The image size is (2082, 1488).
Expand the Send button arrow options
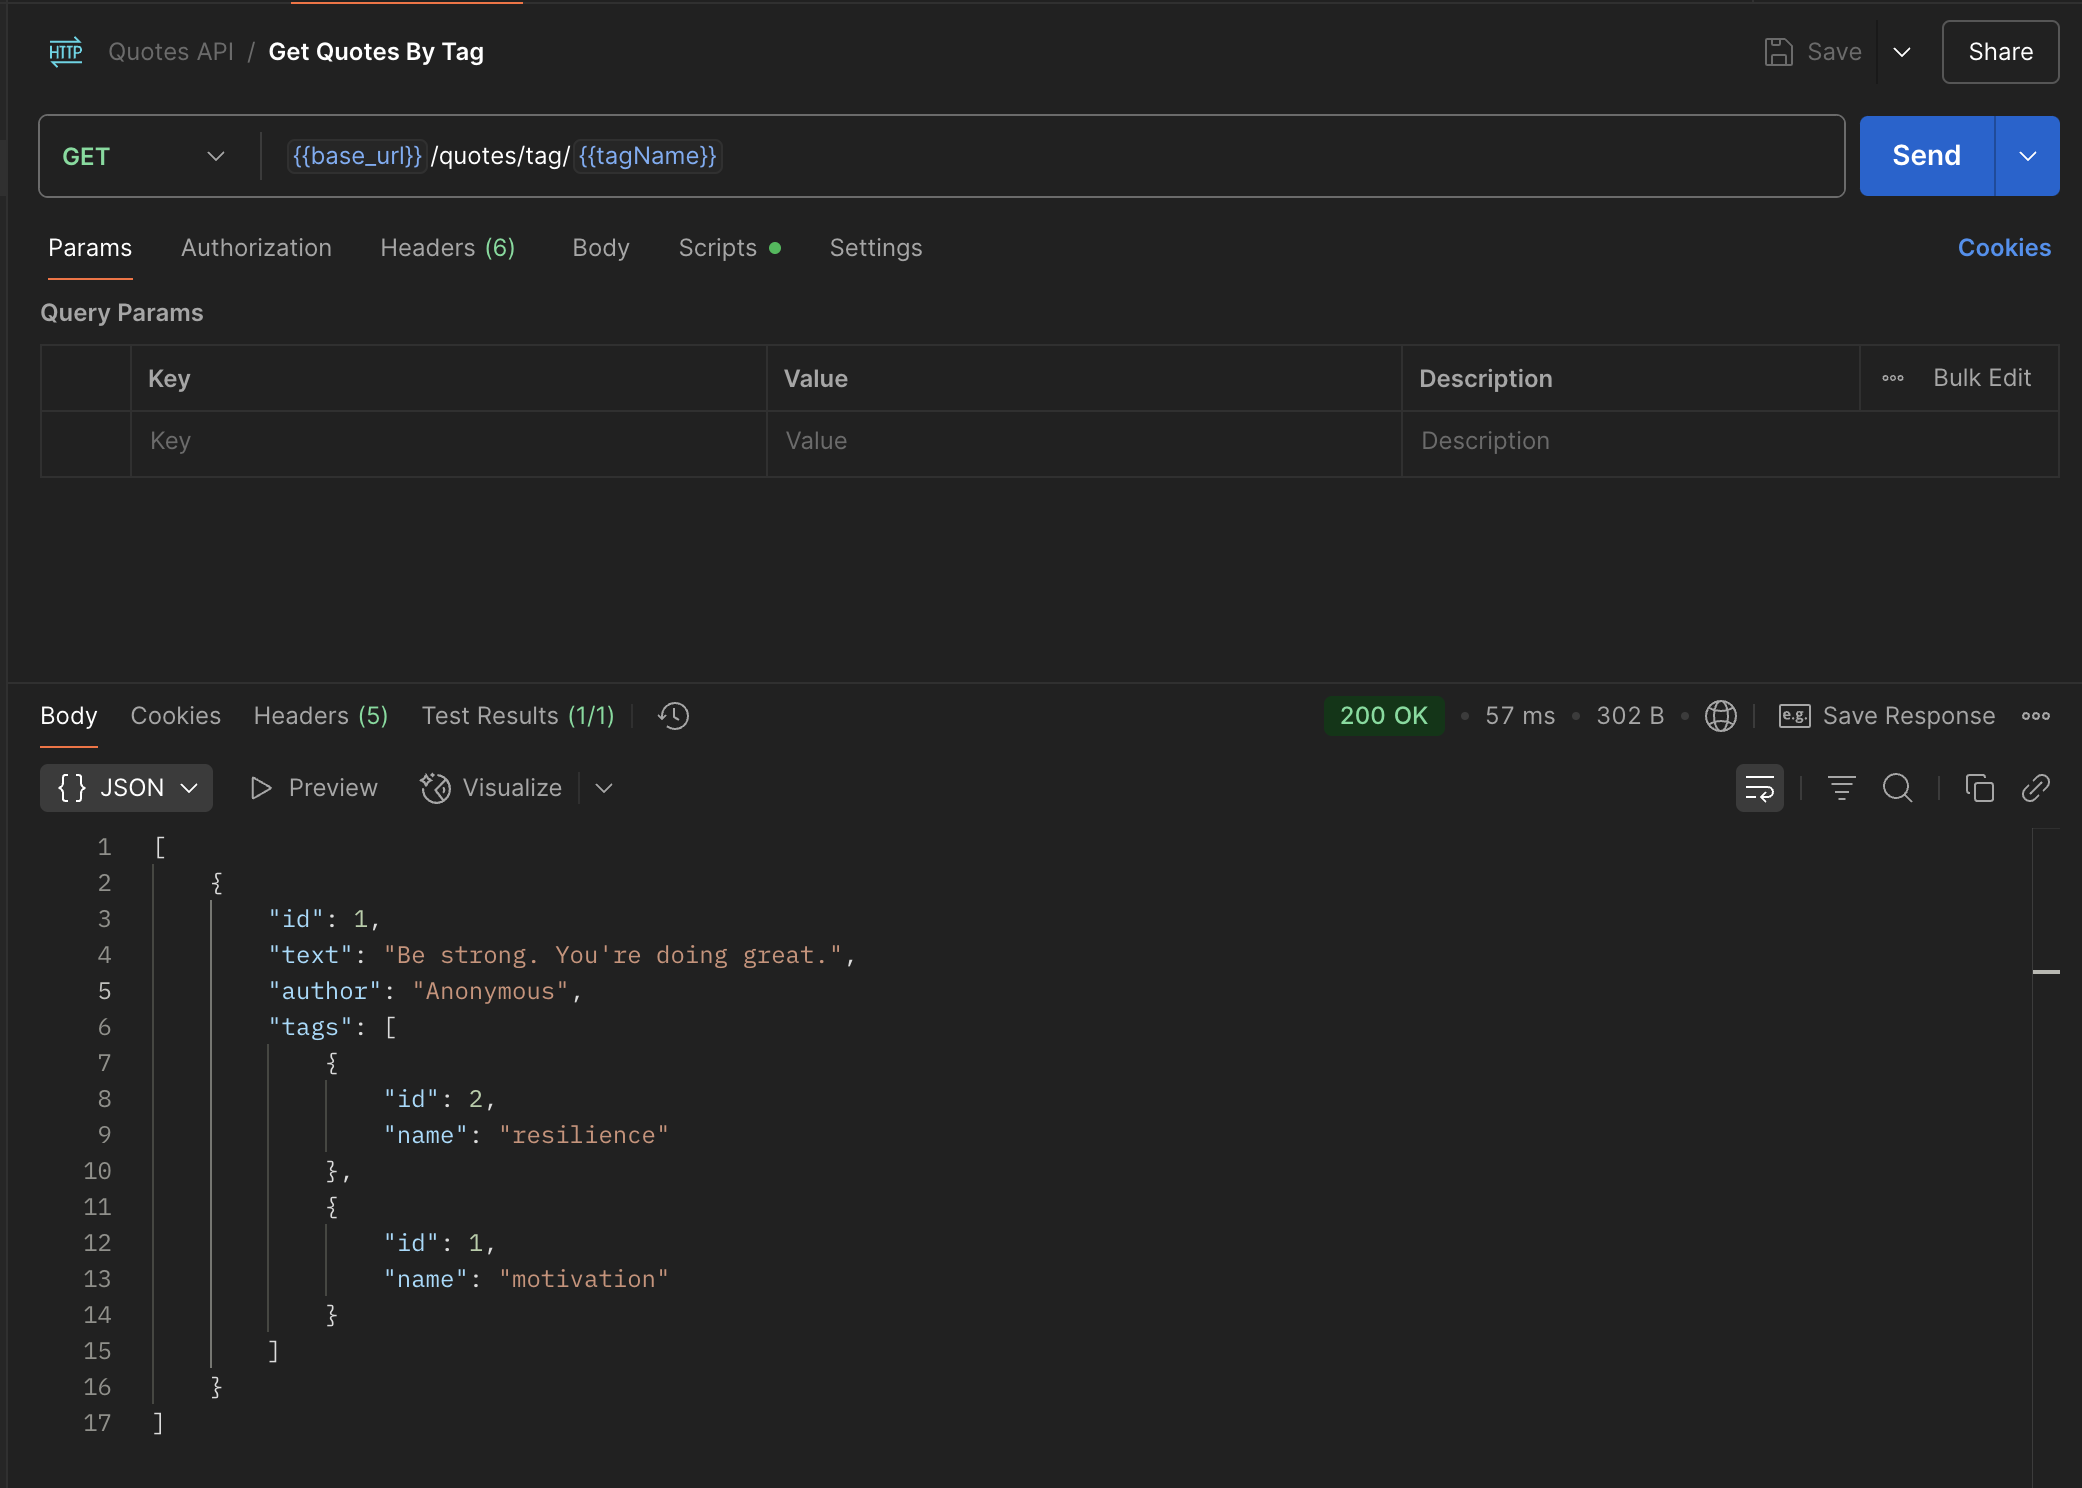(x=2027, y=156)
